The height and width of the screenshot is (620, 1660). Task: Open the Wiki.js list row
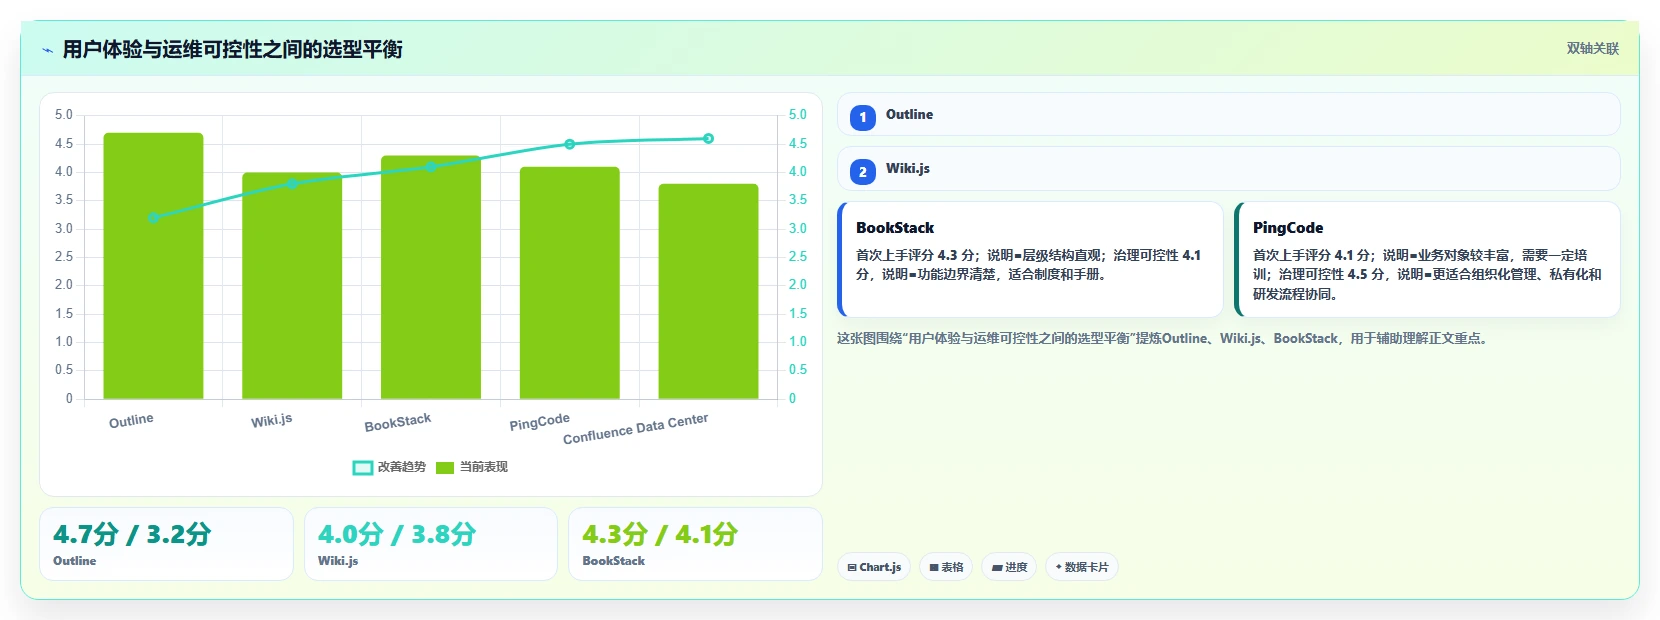point(1228,168)
